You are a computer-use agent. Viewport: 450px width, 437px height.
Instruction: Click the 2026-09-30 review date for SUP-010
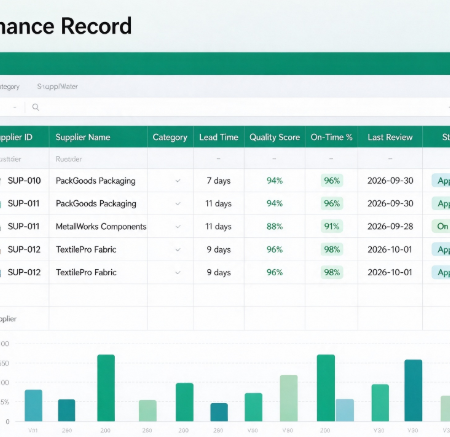(390, 181)
